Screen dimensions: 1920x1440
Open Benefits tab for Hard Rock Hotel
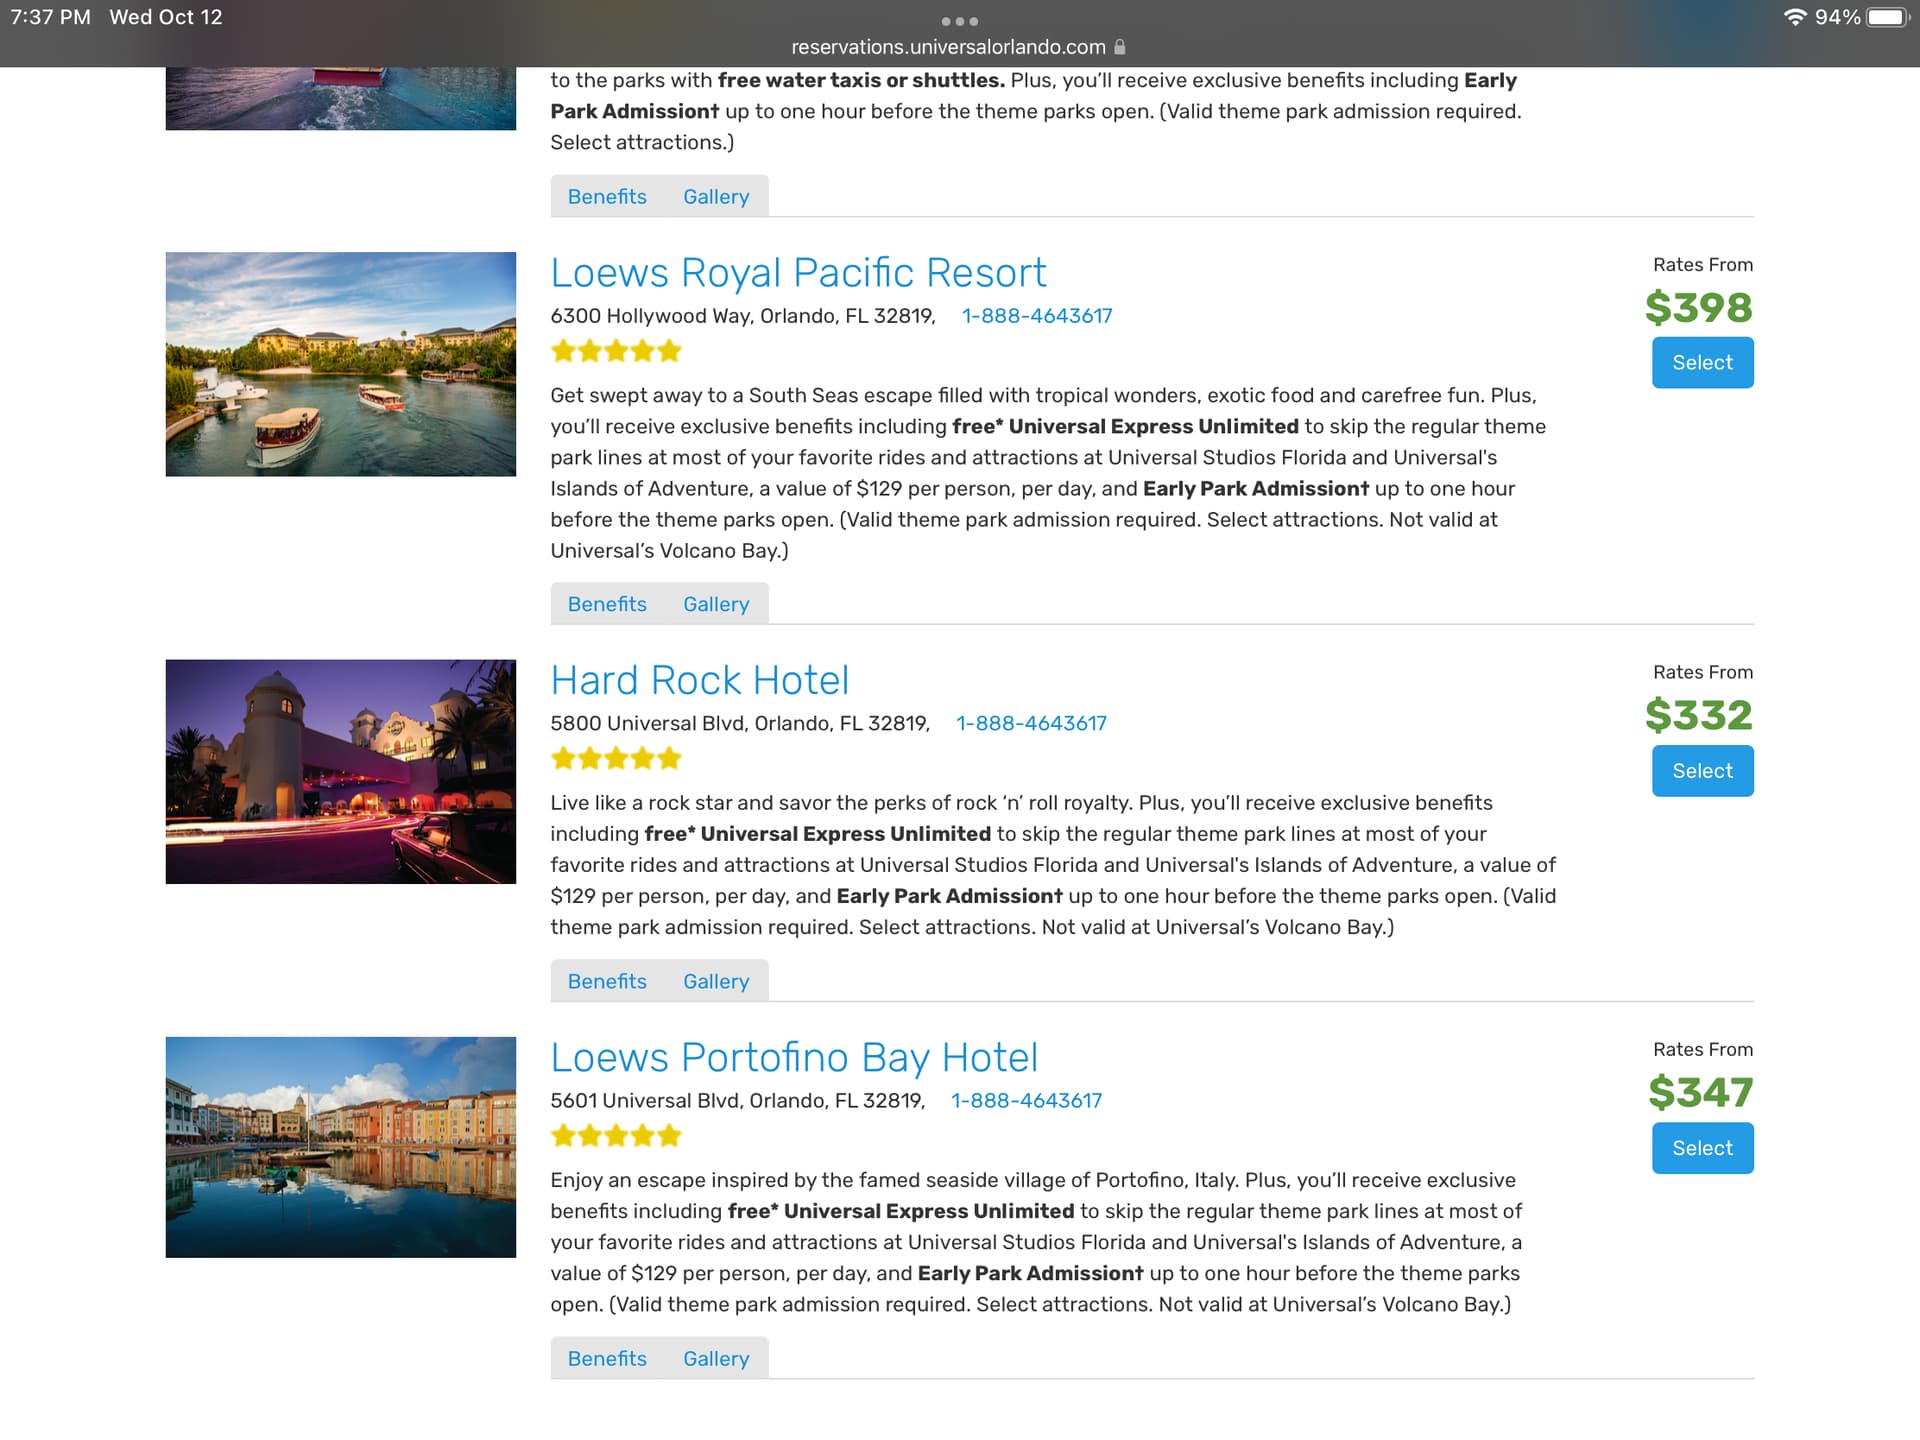[x=607, y=981]
